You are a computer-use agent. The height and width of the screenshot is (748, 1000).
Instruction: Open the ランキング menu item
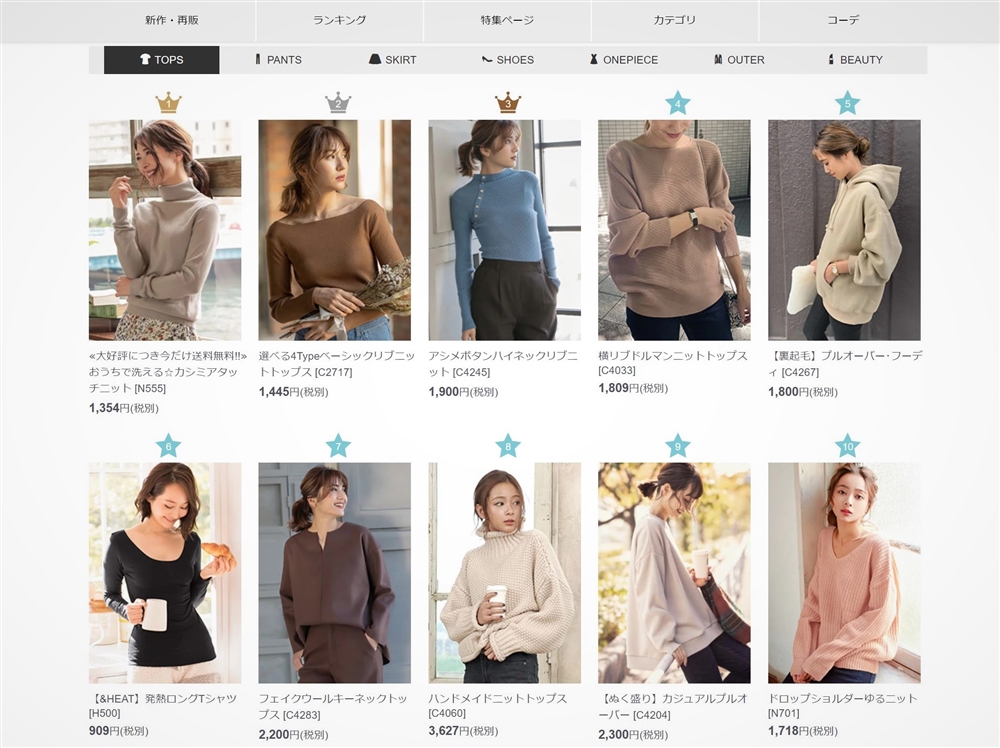coord(339,20)
